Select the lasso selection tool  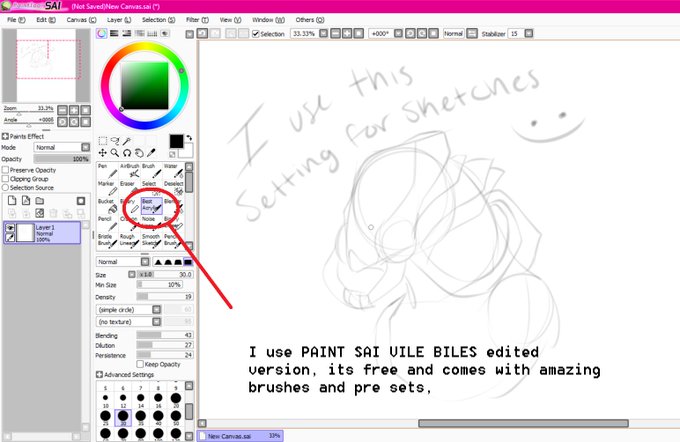pyautogui.click(x=115, y=141)
